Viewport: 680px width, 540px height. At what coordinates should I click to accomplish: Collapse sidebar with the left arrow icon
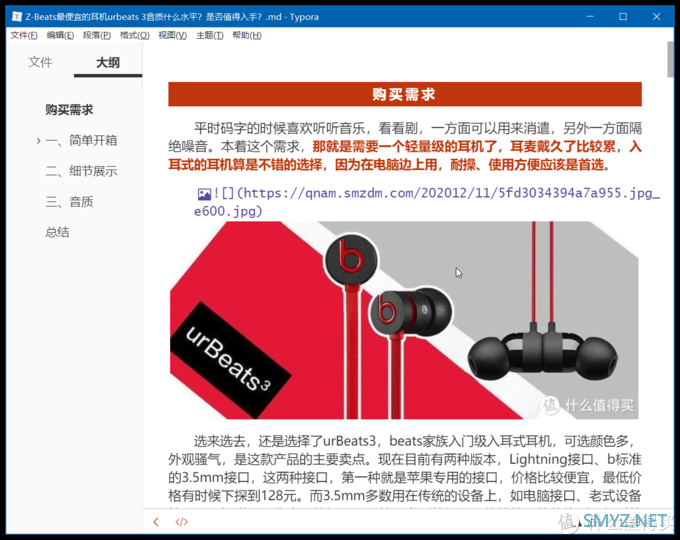[x=156, y=522]
